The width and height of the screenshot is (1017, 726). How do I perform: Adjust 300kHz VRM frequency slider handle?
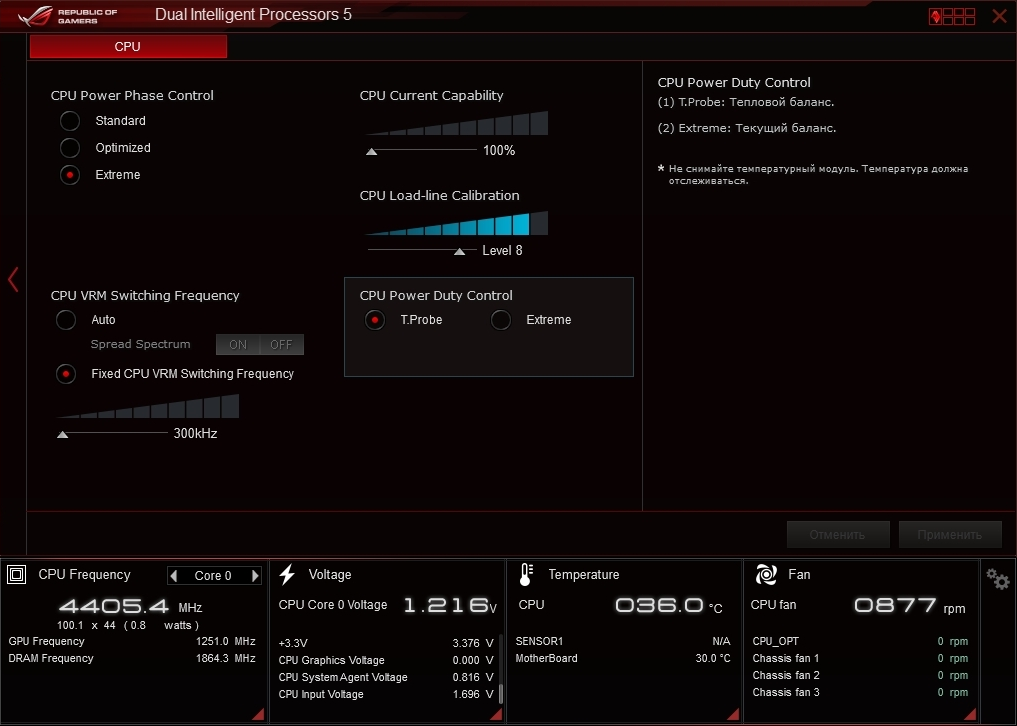coord(63,434)
